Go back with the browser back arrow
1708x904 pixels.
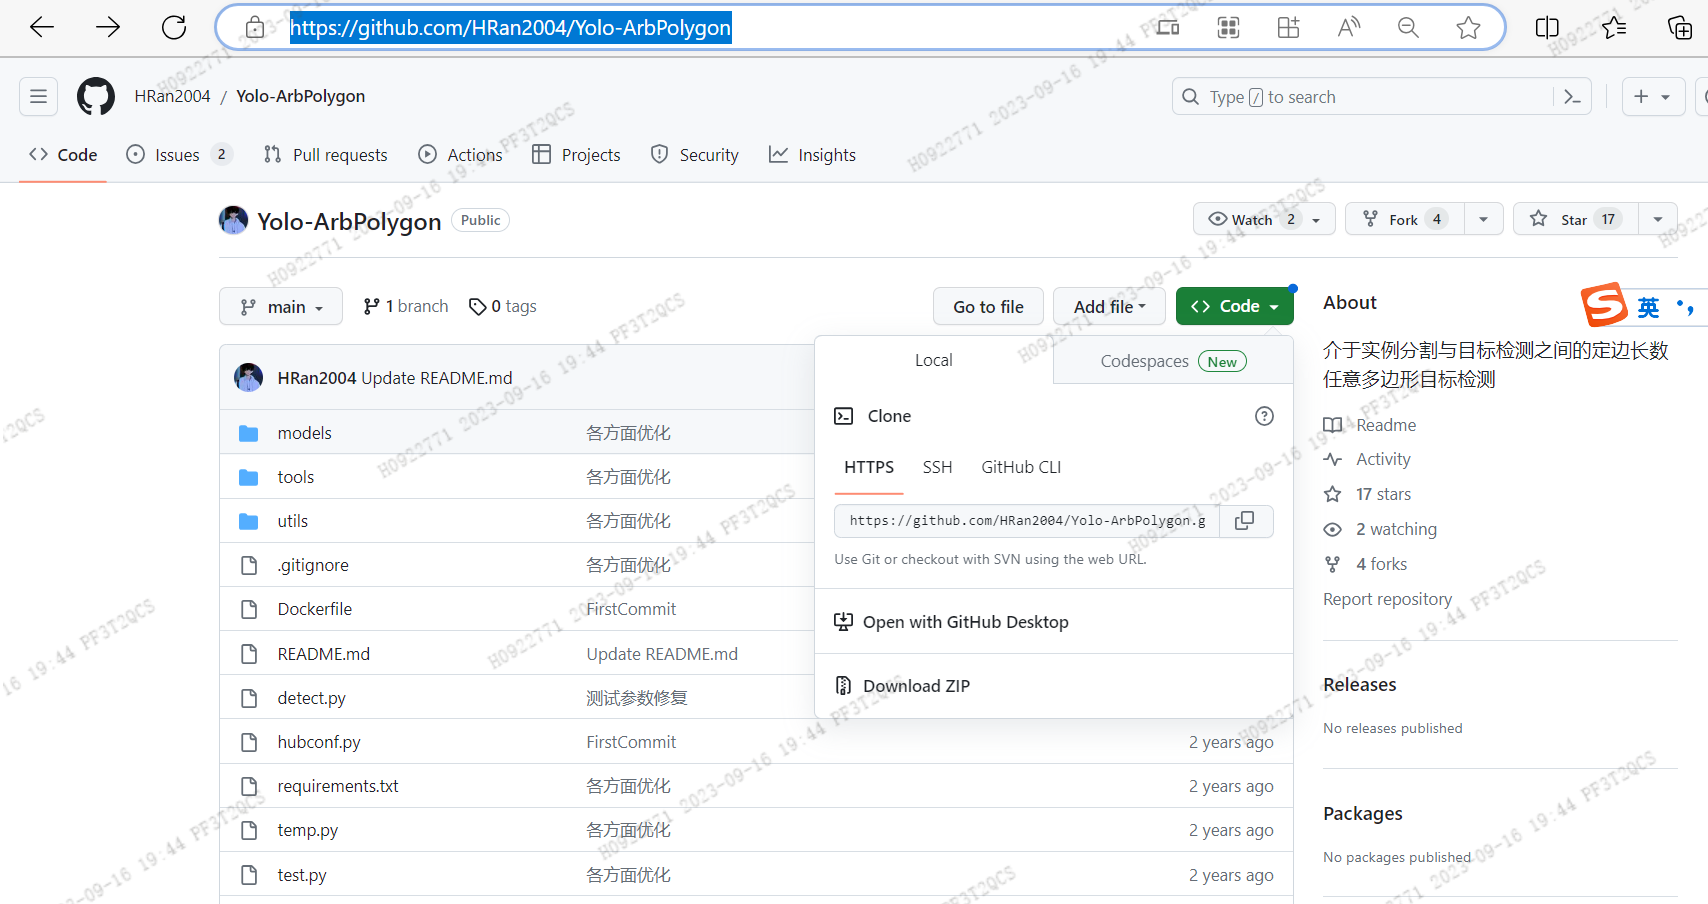[42, 27]
